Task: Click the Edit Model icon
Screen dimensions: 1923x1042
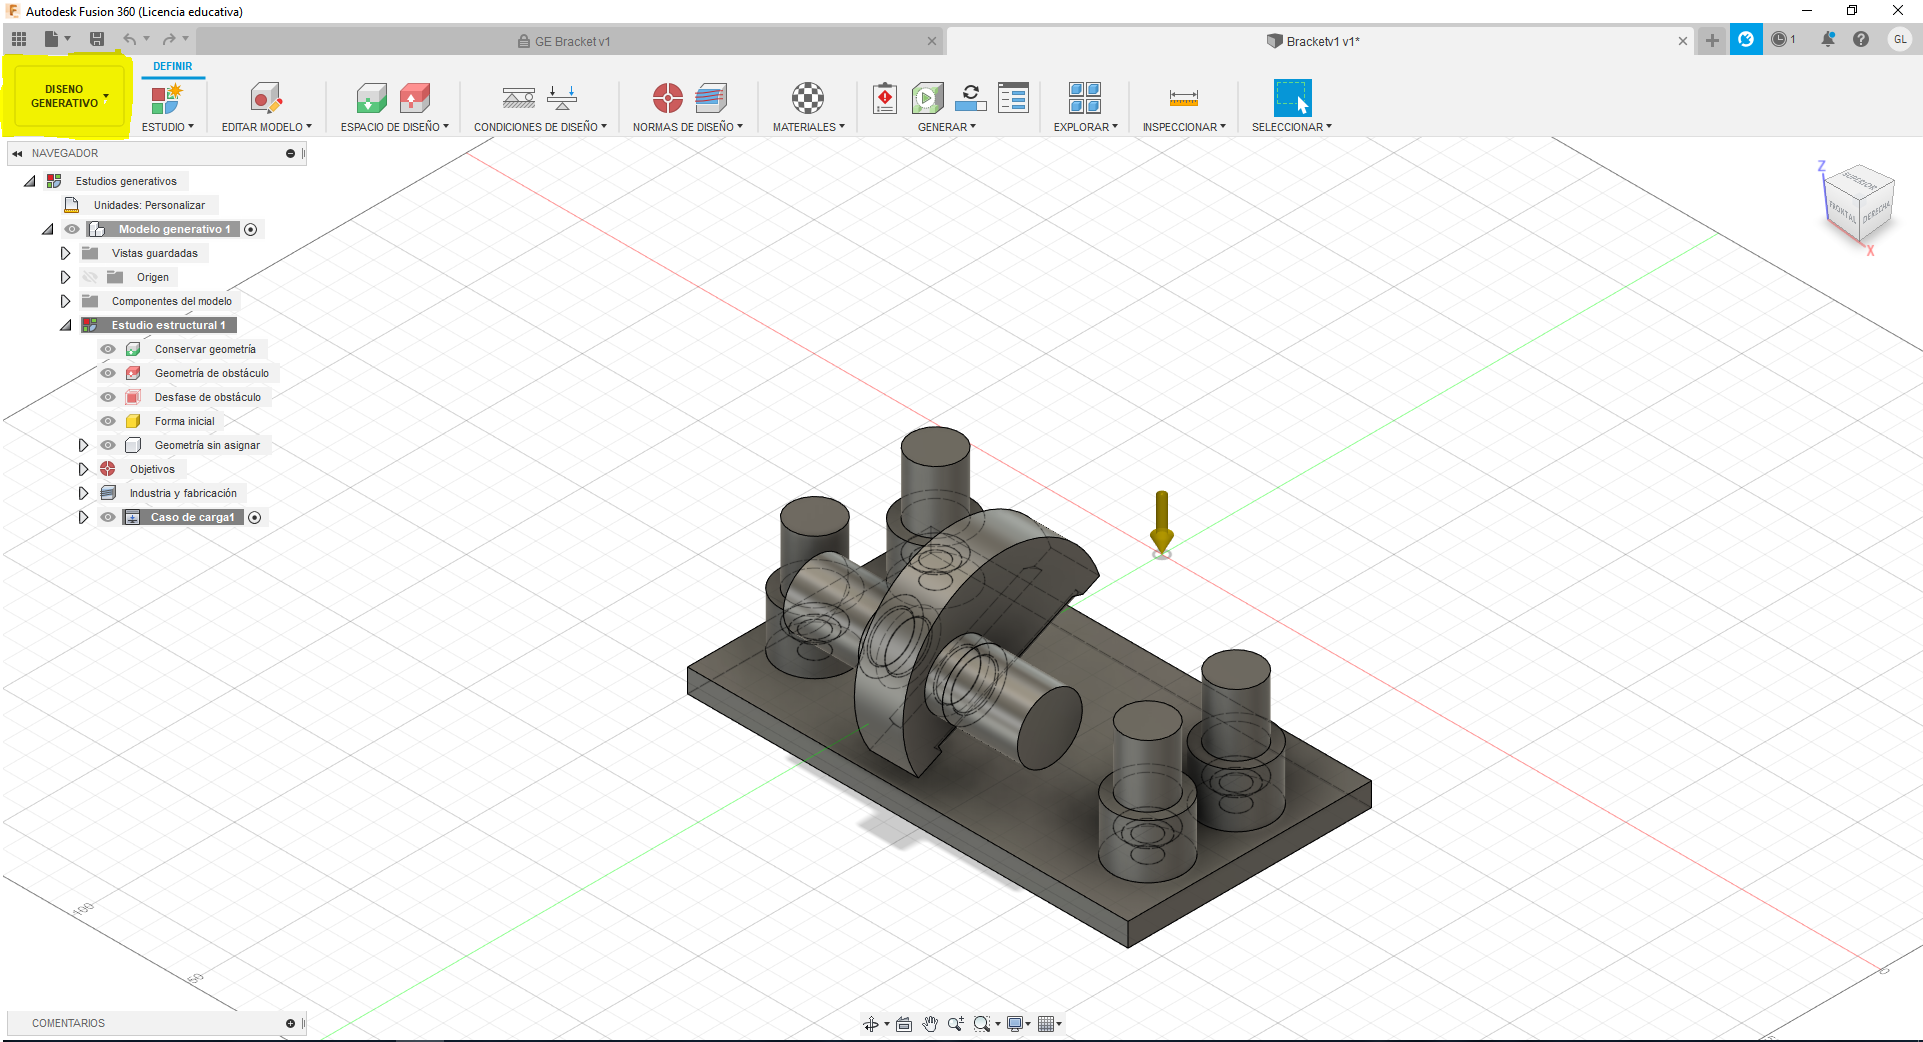Action: click(x=266, y=98)
